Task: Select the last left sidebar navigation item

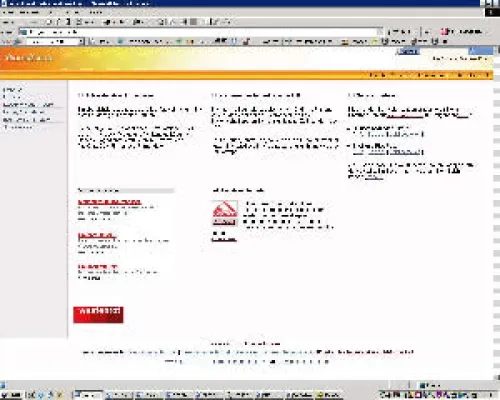Action: pos(17,127)
